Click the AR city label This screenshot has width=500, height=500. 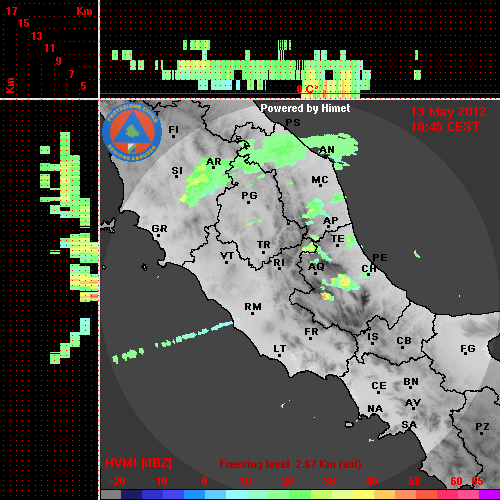click(x=214, y=162)
